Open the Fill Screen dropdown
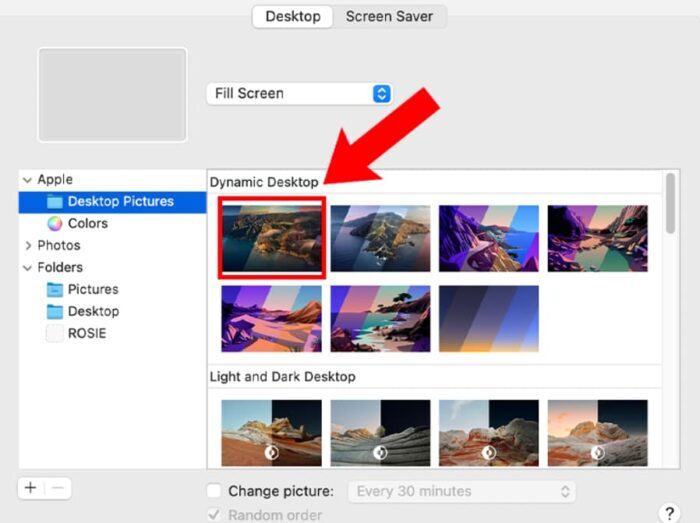Screen dimensions: 700x523 [299, 93]
